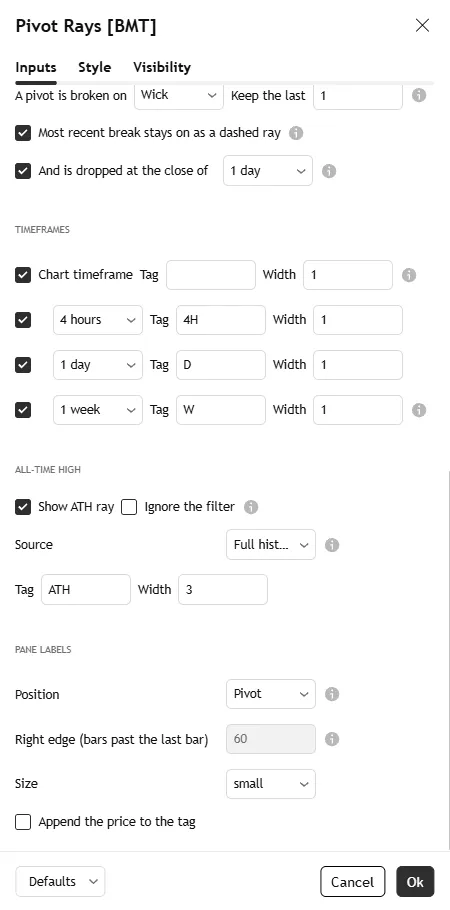Click info icon beside Right edge field
This screenshot has width=450, height=910.
(x=332, y=739)
